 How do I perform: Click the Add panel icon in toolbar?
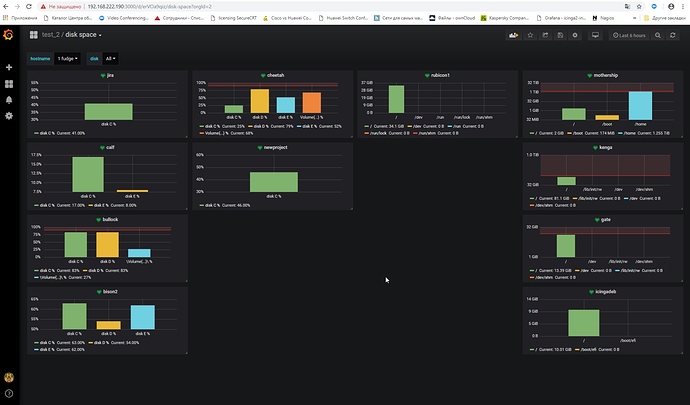pyautogui.click(x=514, y=35)
